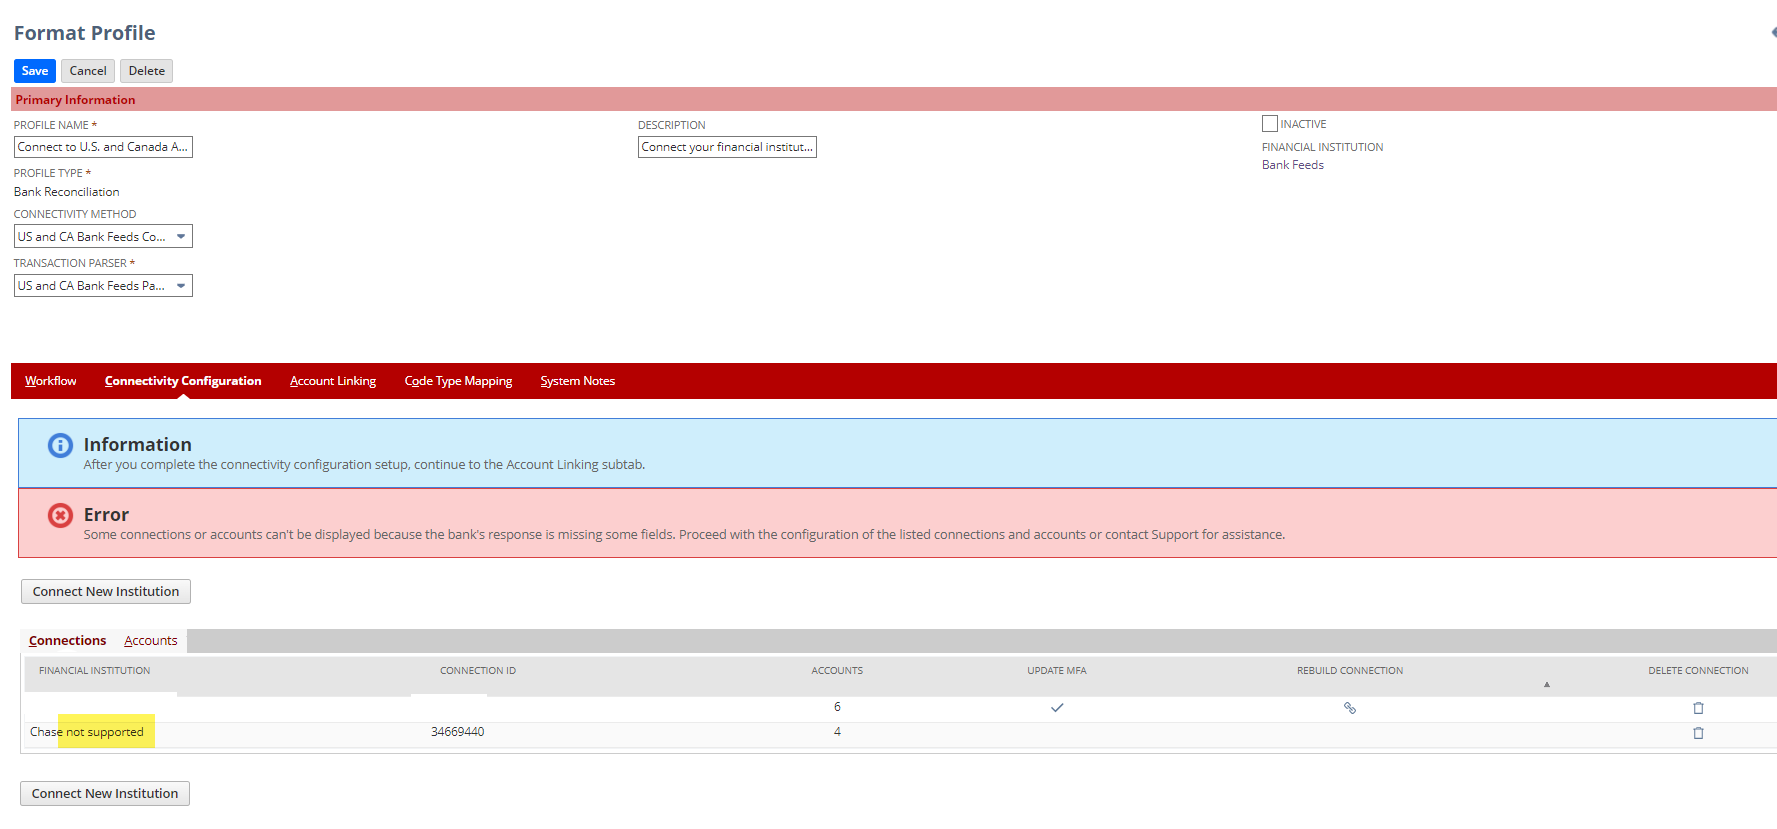Viewport: 1777px width, 829px height.
Task: Click the Update MFA checkmark icon
Action: tap(1057, 707)
